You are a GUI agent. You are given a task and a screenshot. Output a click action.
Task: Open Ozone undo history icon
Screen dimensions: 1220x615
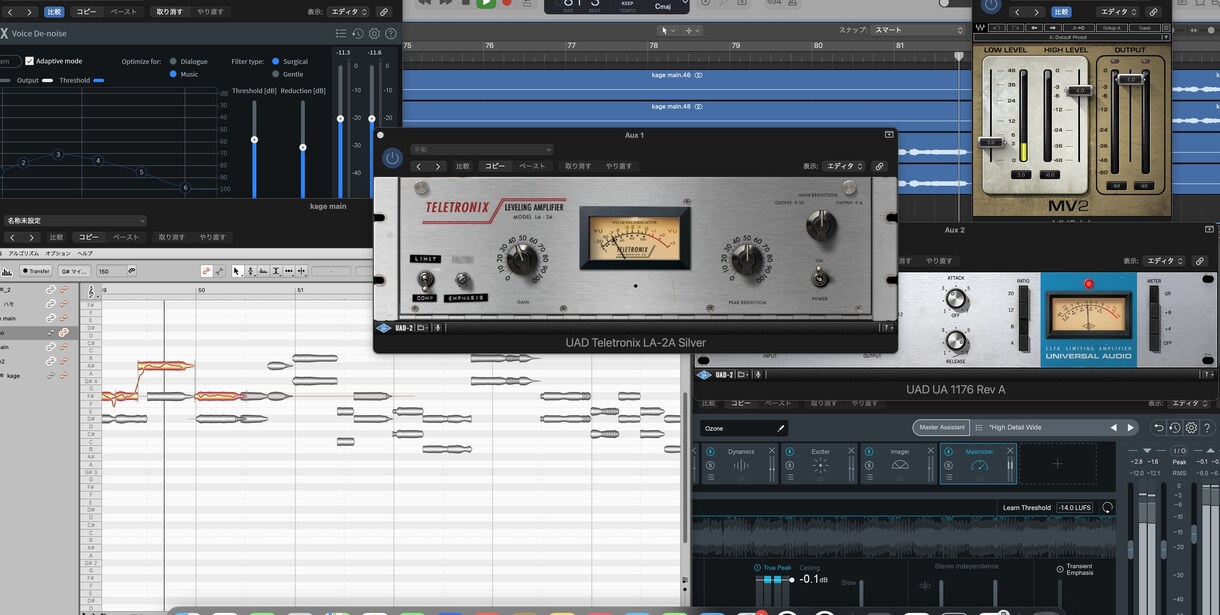pos(1175,428)
